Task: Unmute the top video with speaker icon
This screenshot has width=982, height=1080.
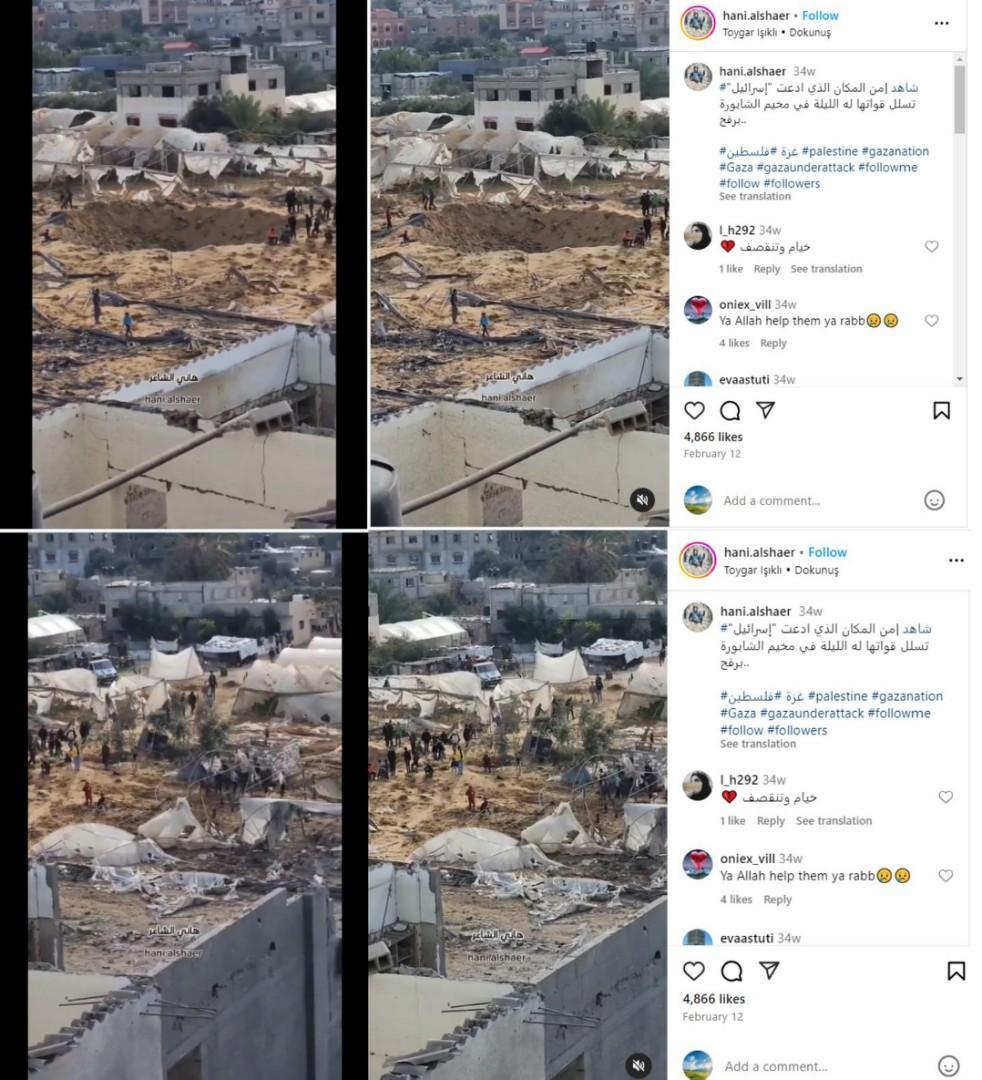Action: 642,500
